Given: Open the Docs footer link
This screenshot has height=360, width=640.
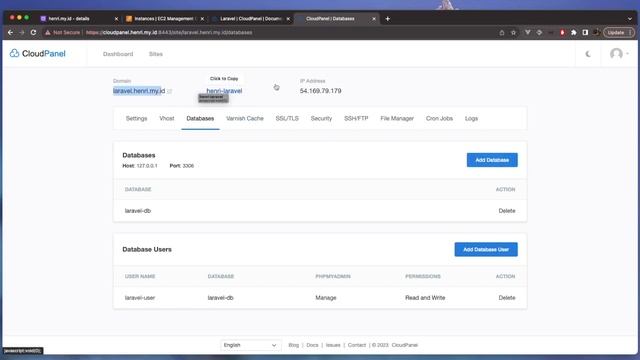Looking at the screenshot, I should [312, 345].
